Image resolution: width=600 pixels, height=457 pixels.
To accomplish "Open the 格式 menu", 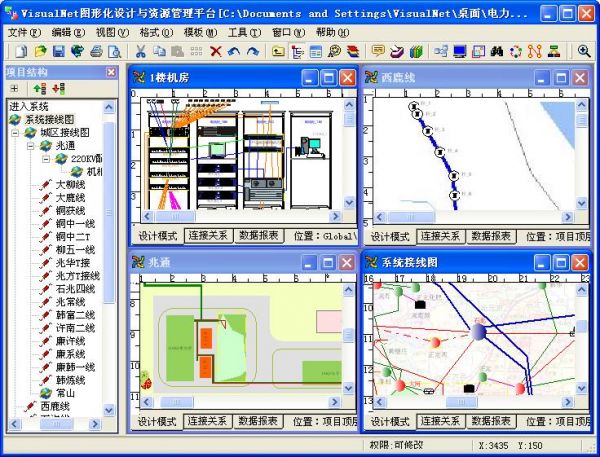I will [156, 33].
